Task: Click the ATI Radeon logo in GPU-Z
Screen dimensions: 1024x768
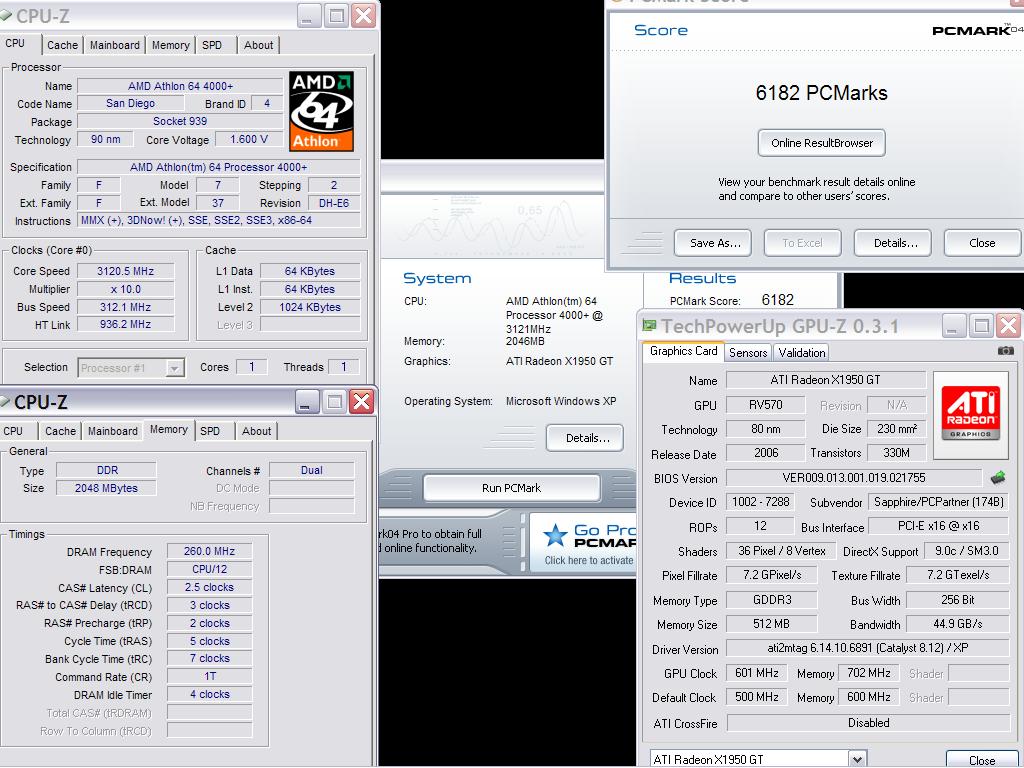Action: tap(970, 414)
